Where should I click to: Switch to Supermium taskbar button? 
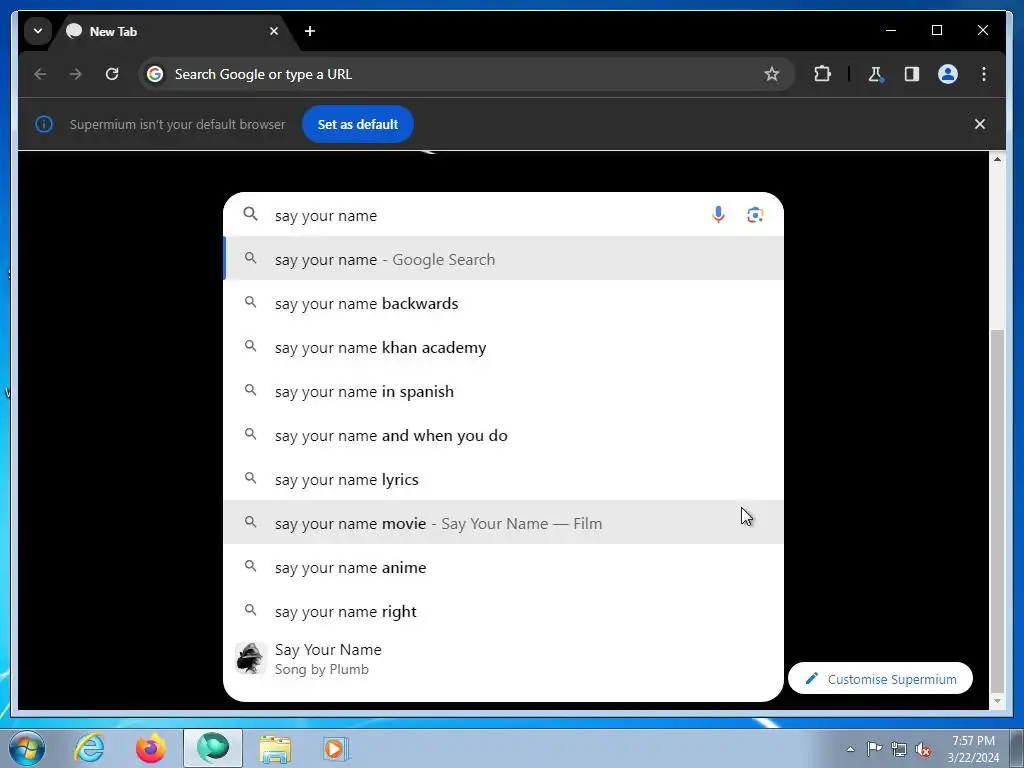point(213,748)
